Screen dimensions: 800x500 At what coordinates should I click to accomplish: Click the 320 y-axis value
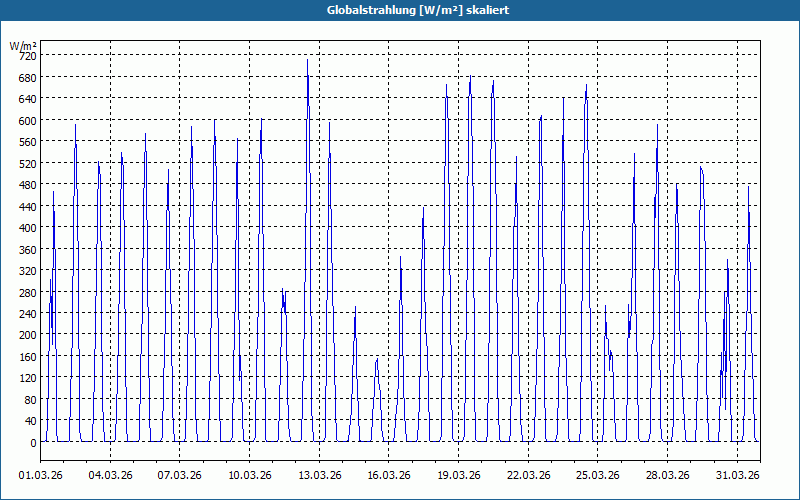27,270
